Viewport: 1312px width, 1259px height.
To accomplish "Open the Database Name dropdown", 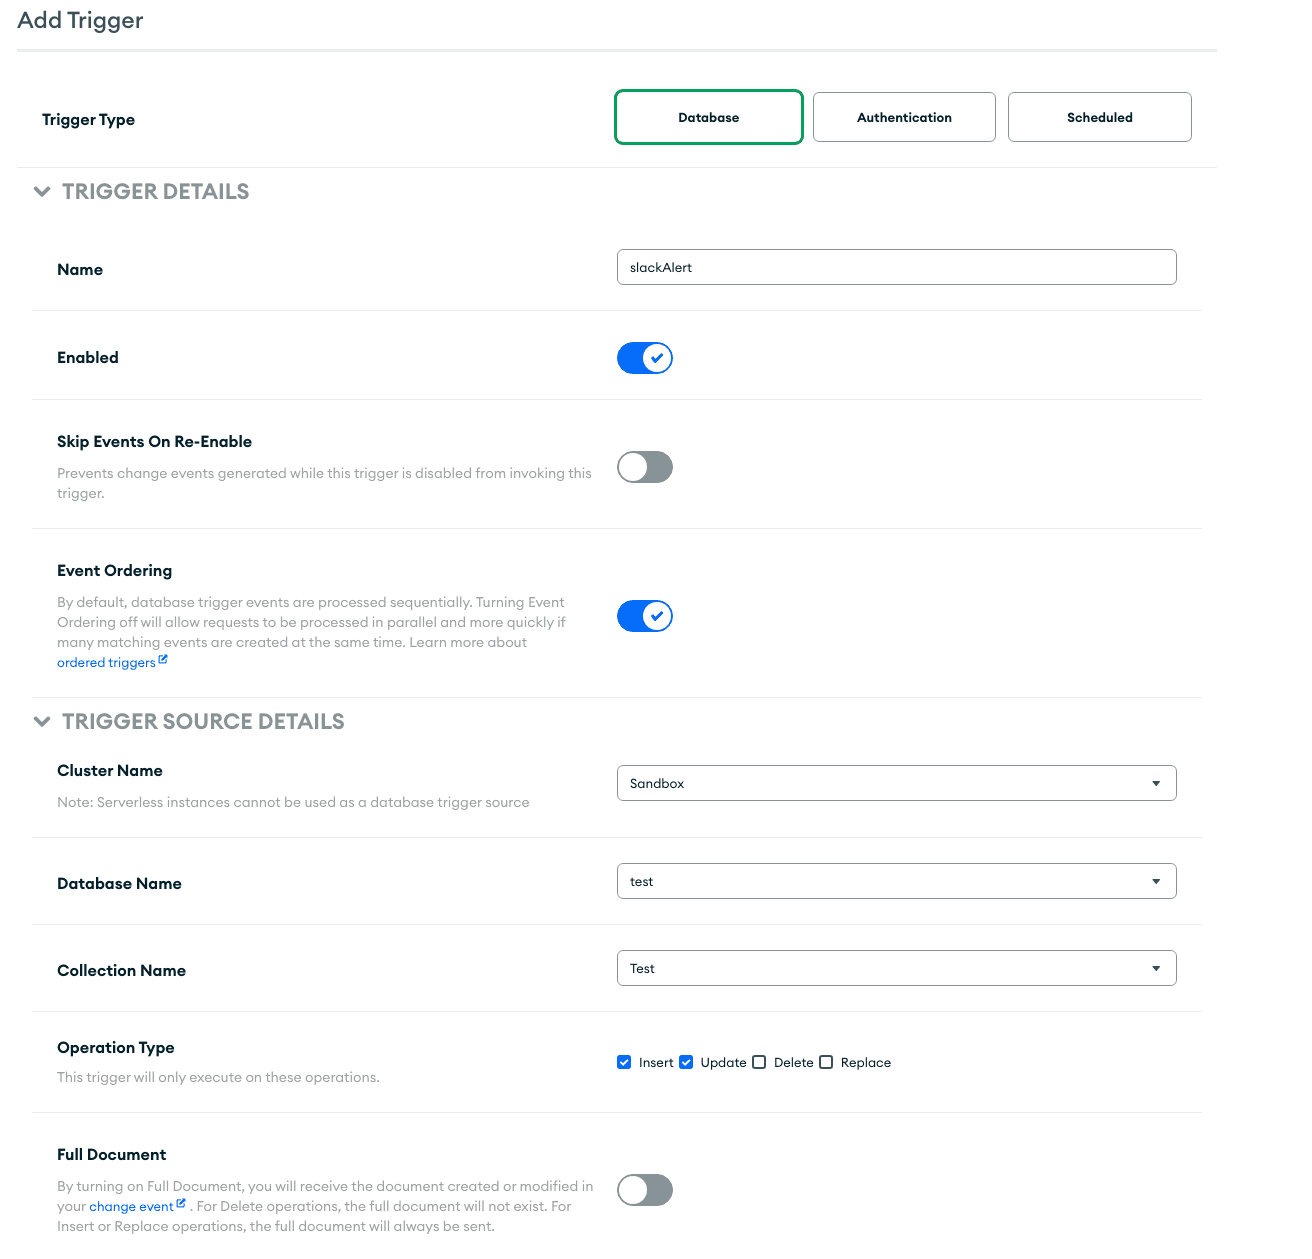I will pos(896,881).
